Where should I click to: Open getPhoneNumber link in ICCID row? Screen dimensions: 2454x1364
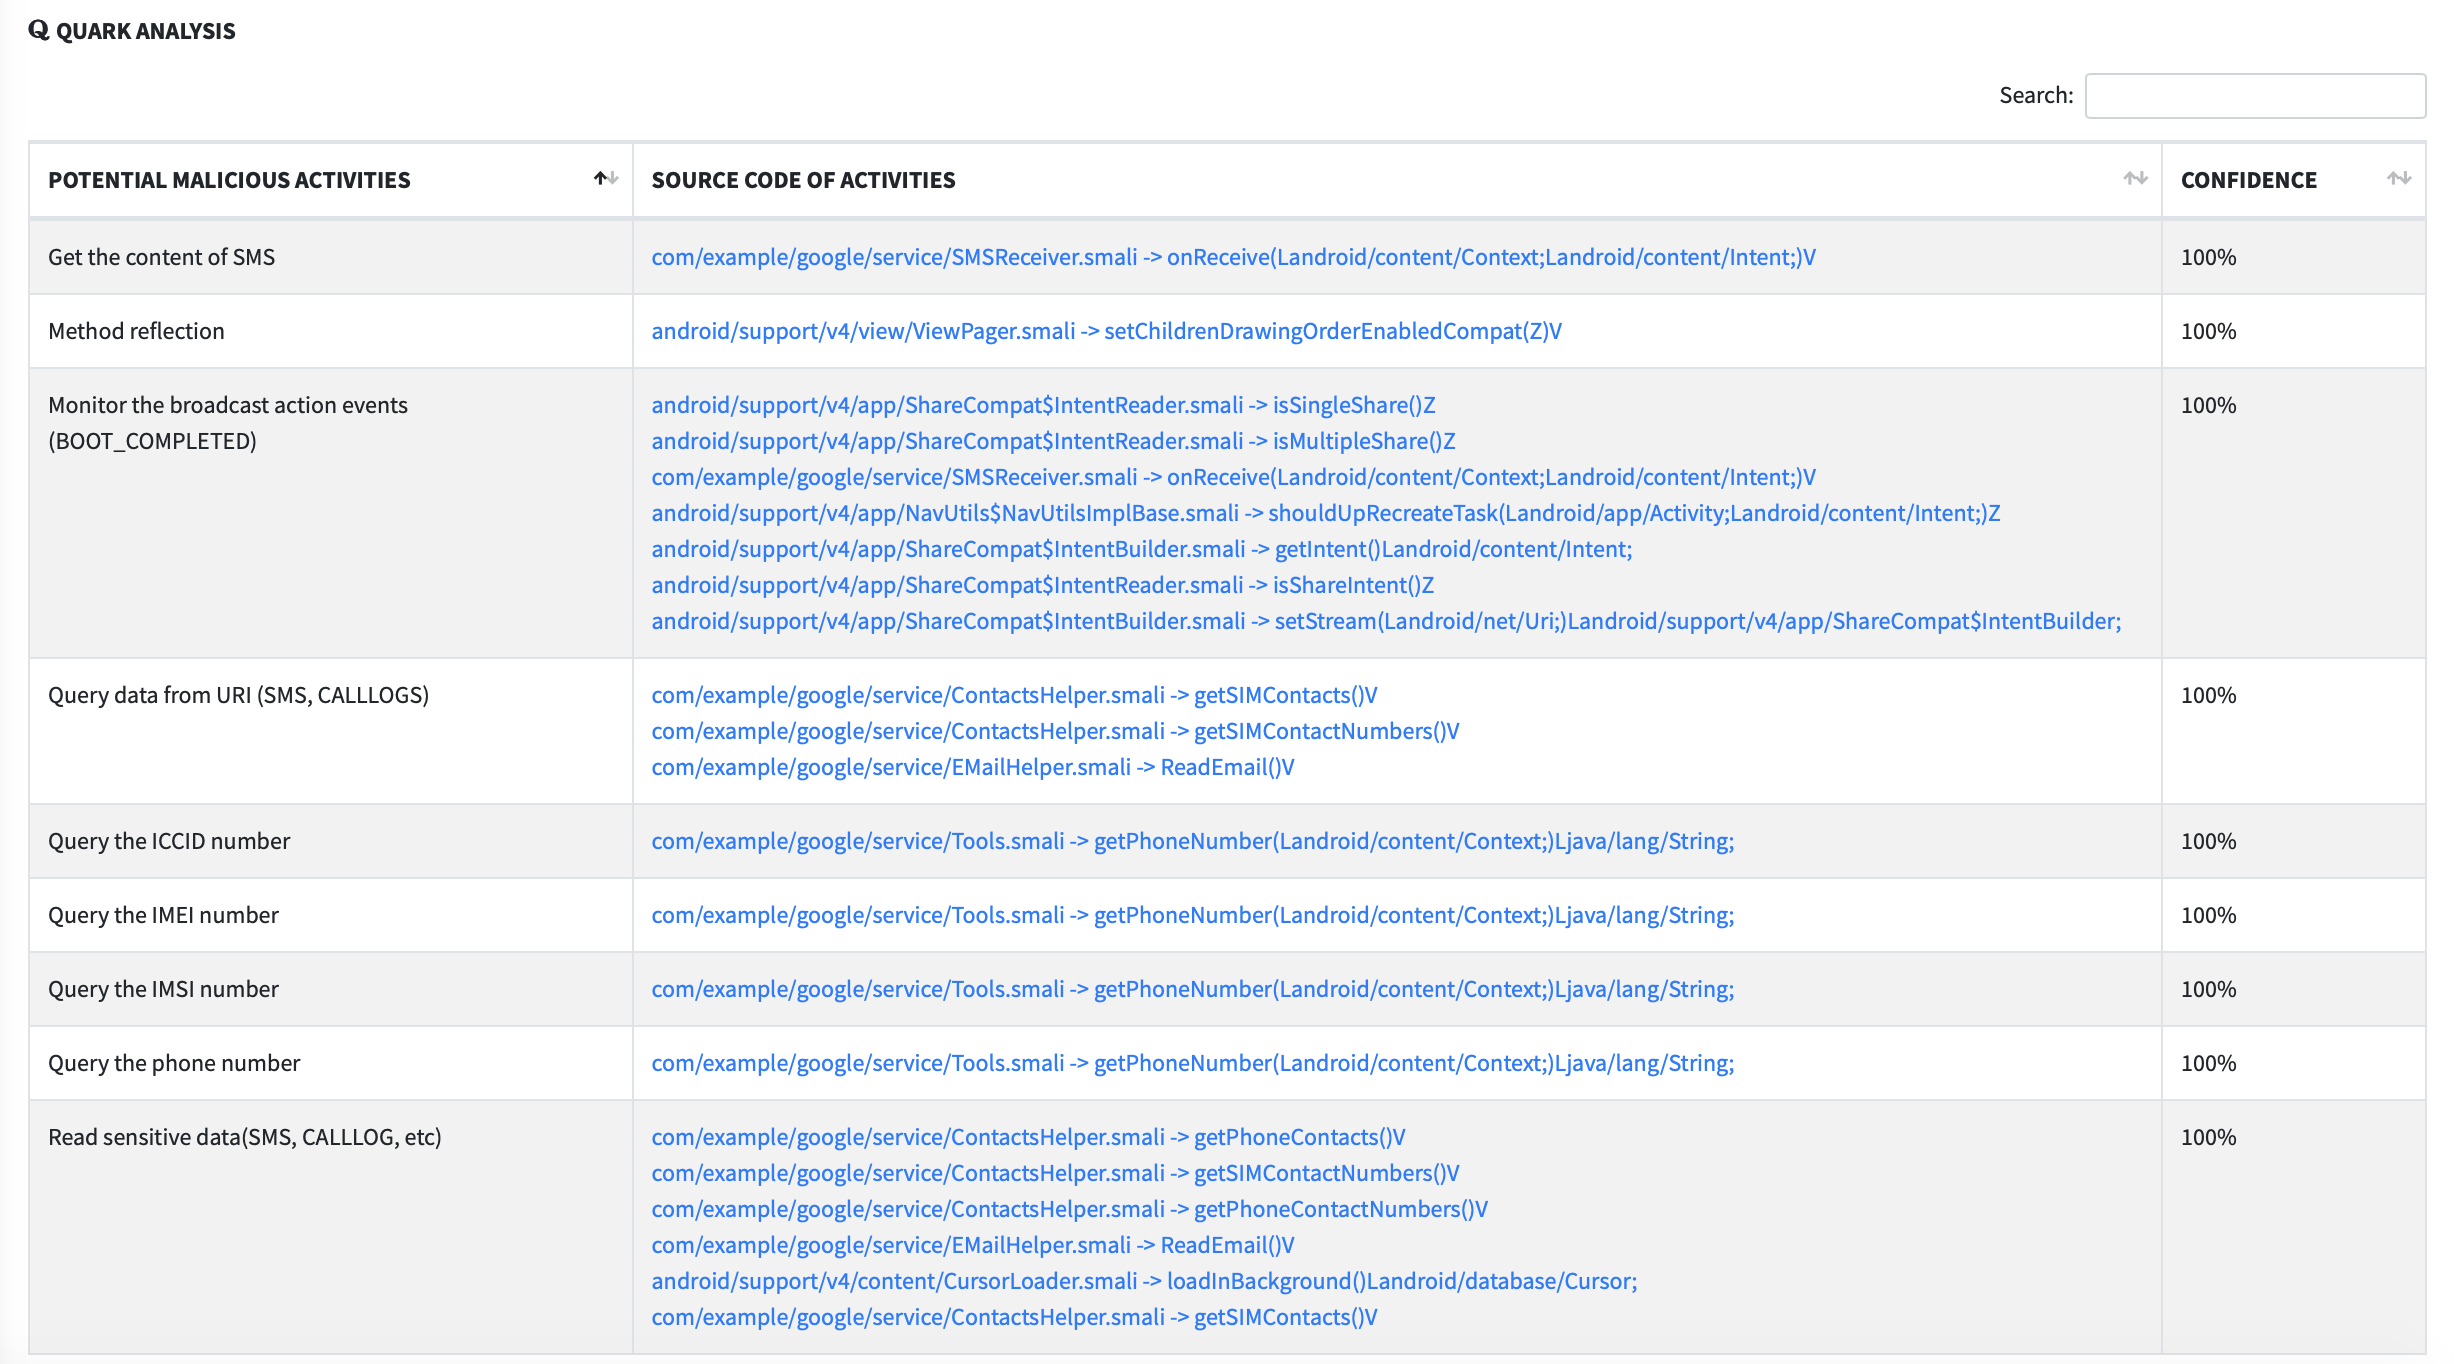click(1192, 841)
